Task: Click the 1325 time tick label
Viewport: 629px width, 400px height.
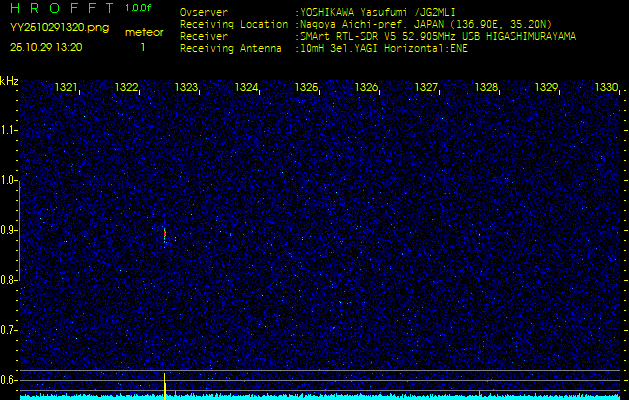Action: 307,88
